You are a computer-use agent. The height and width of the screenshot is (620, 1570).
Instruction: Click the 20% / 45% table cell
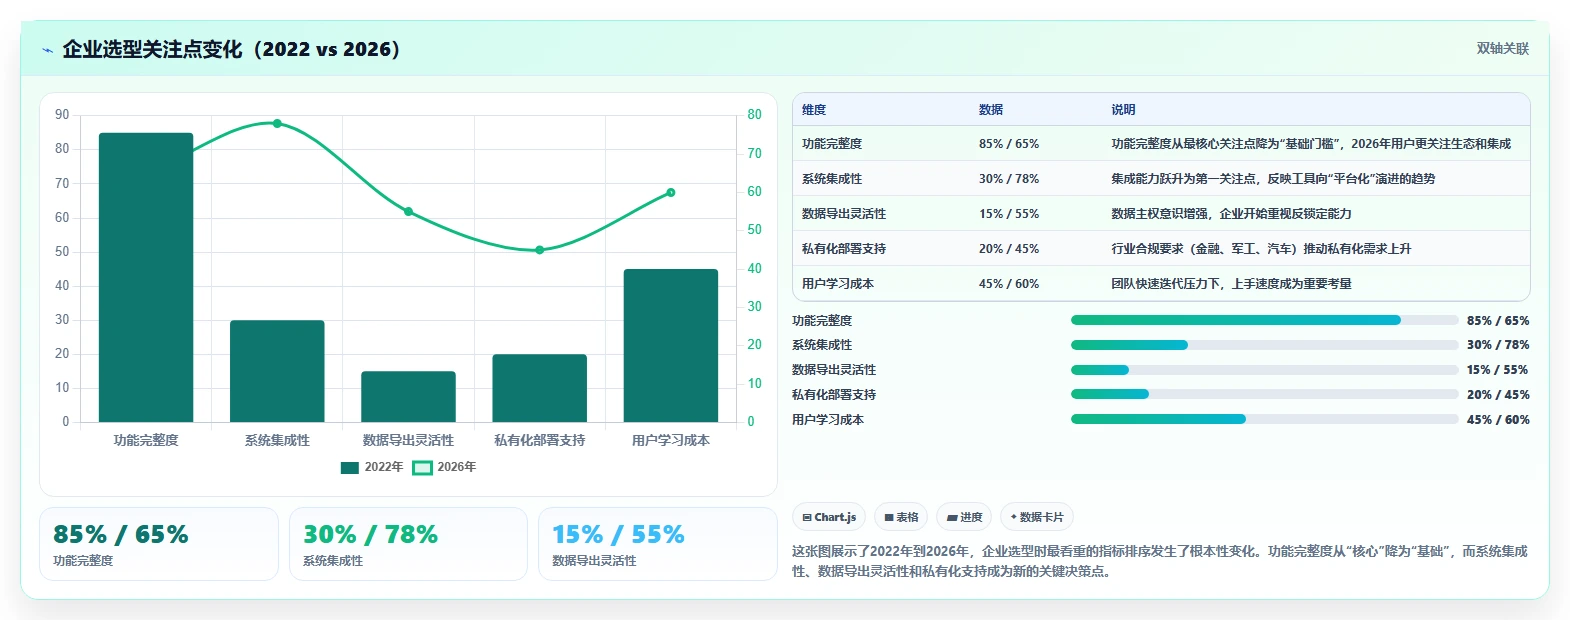pos(1009,249)
